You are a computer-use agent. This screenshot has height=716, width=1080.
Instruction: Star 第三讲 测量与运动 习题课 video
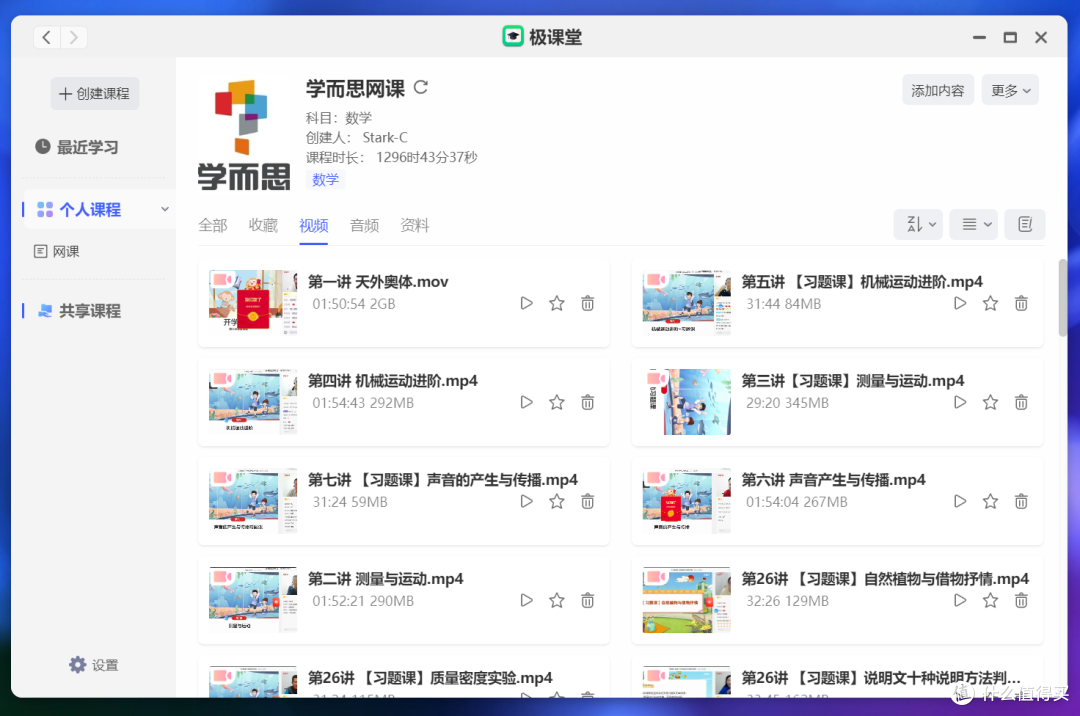click(990, 402)
